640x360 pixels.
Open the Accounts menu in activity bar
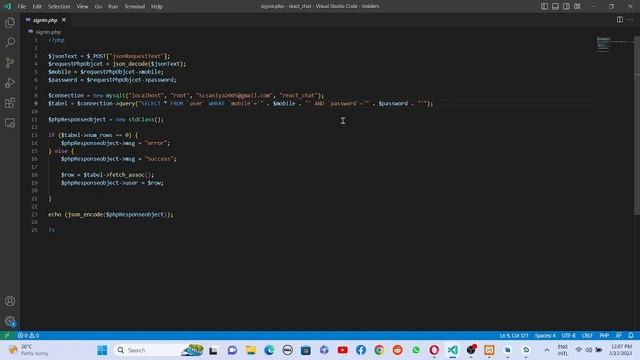pyautogui.click(x=10, y=301)
